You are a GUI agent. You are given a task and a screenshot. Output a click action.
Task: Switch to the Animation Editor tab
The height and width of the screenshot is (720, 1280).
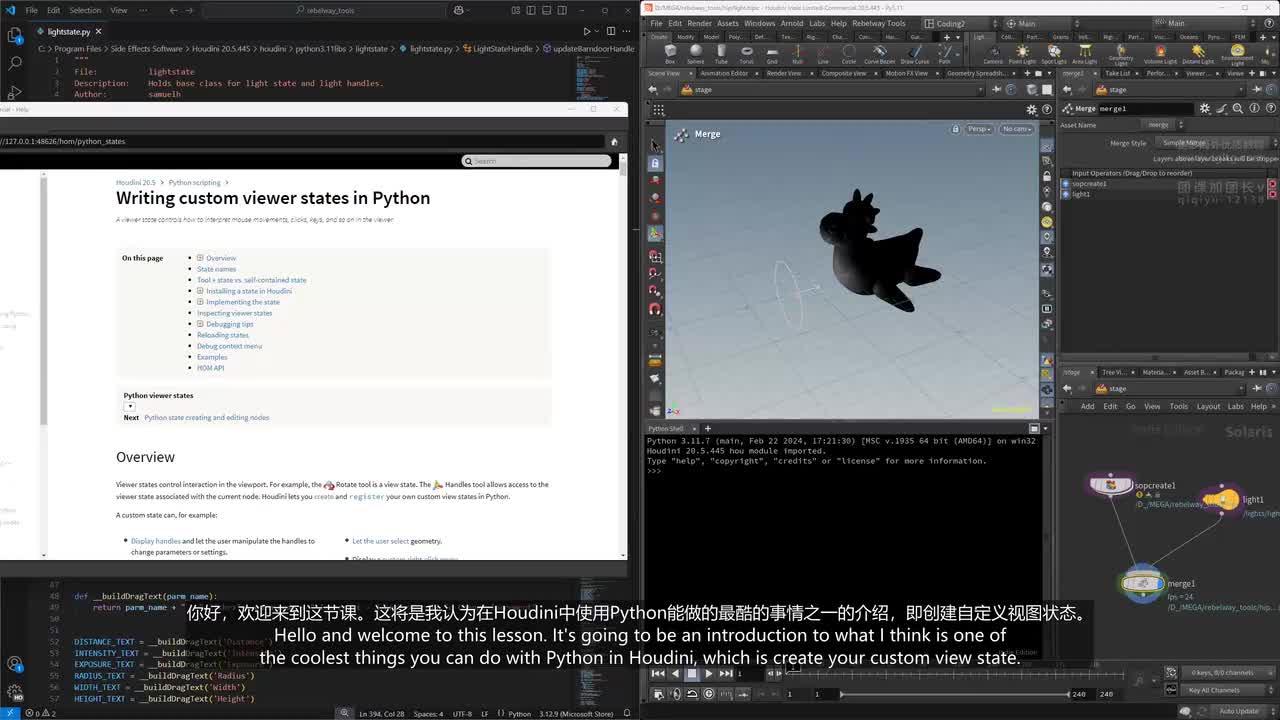coord(723,73)
